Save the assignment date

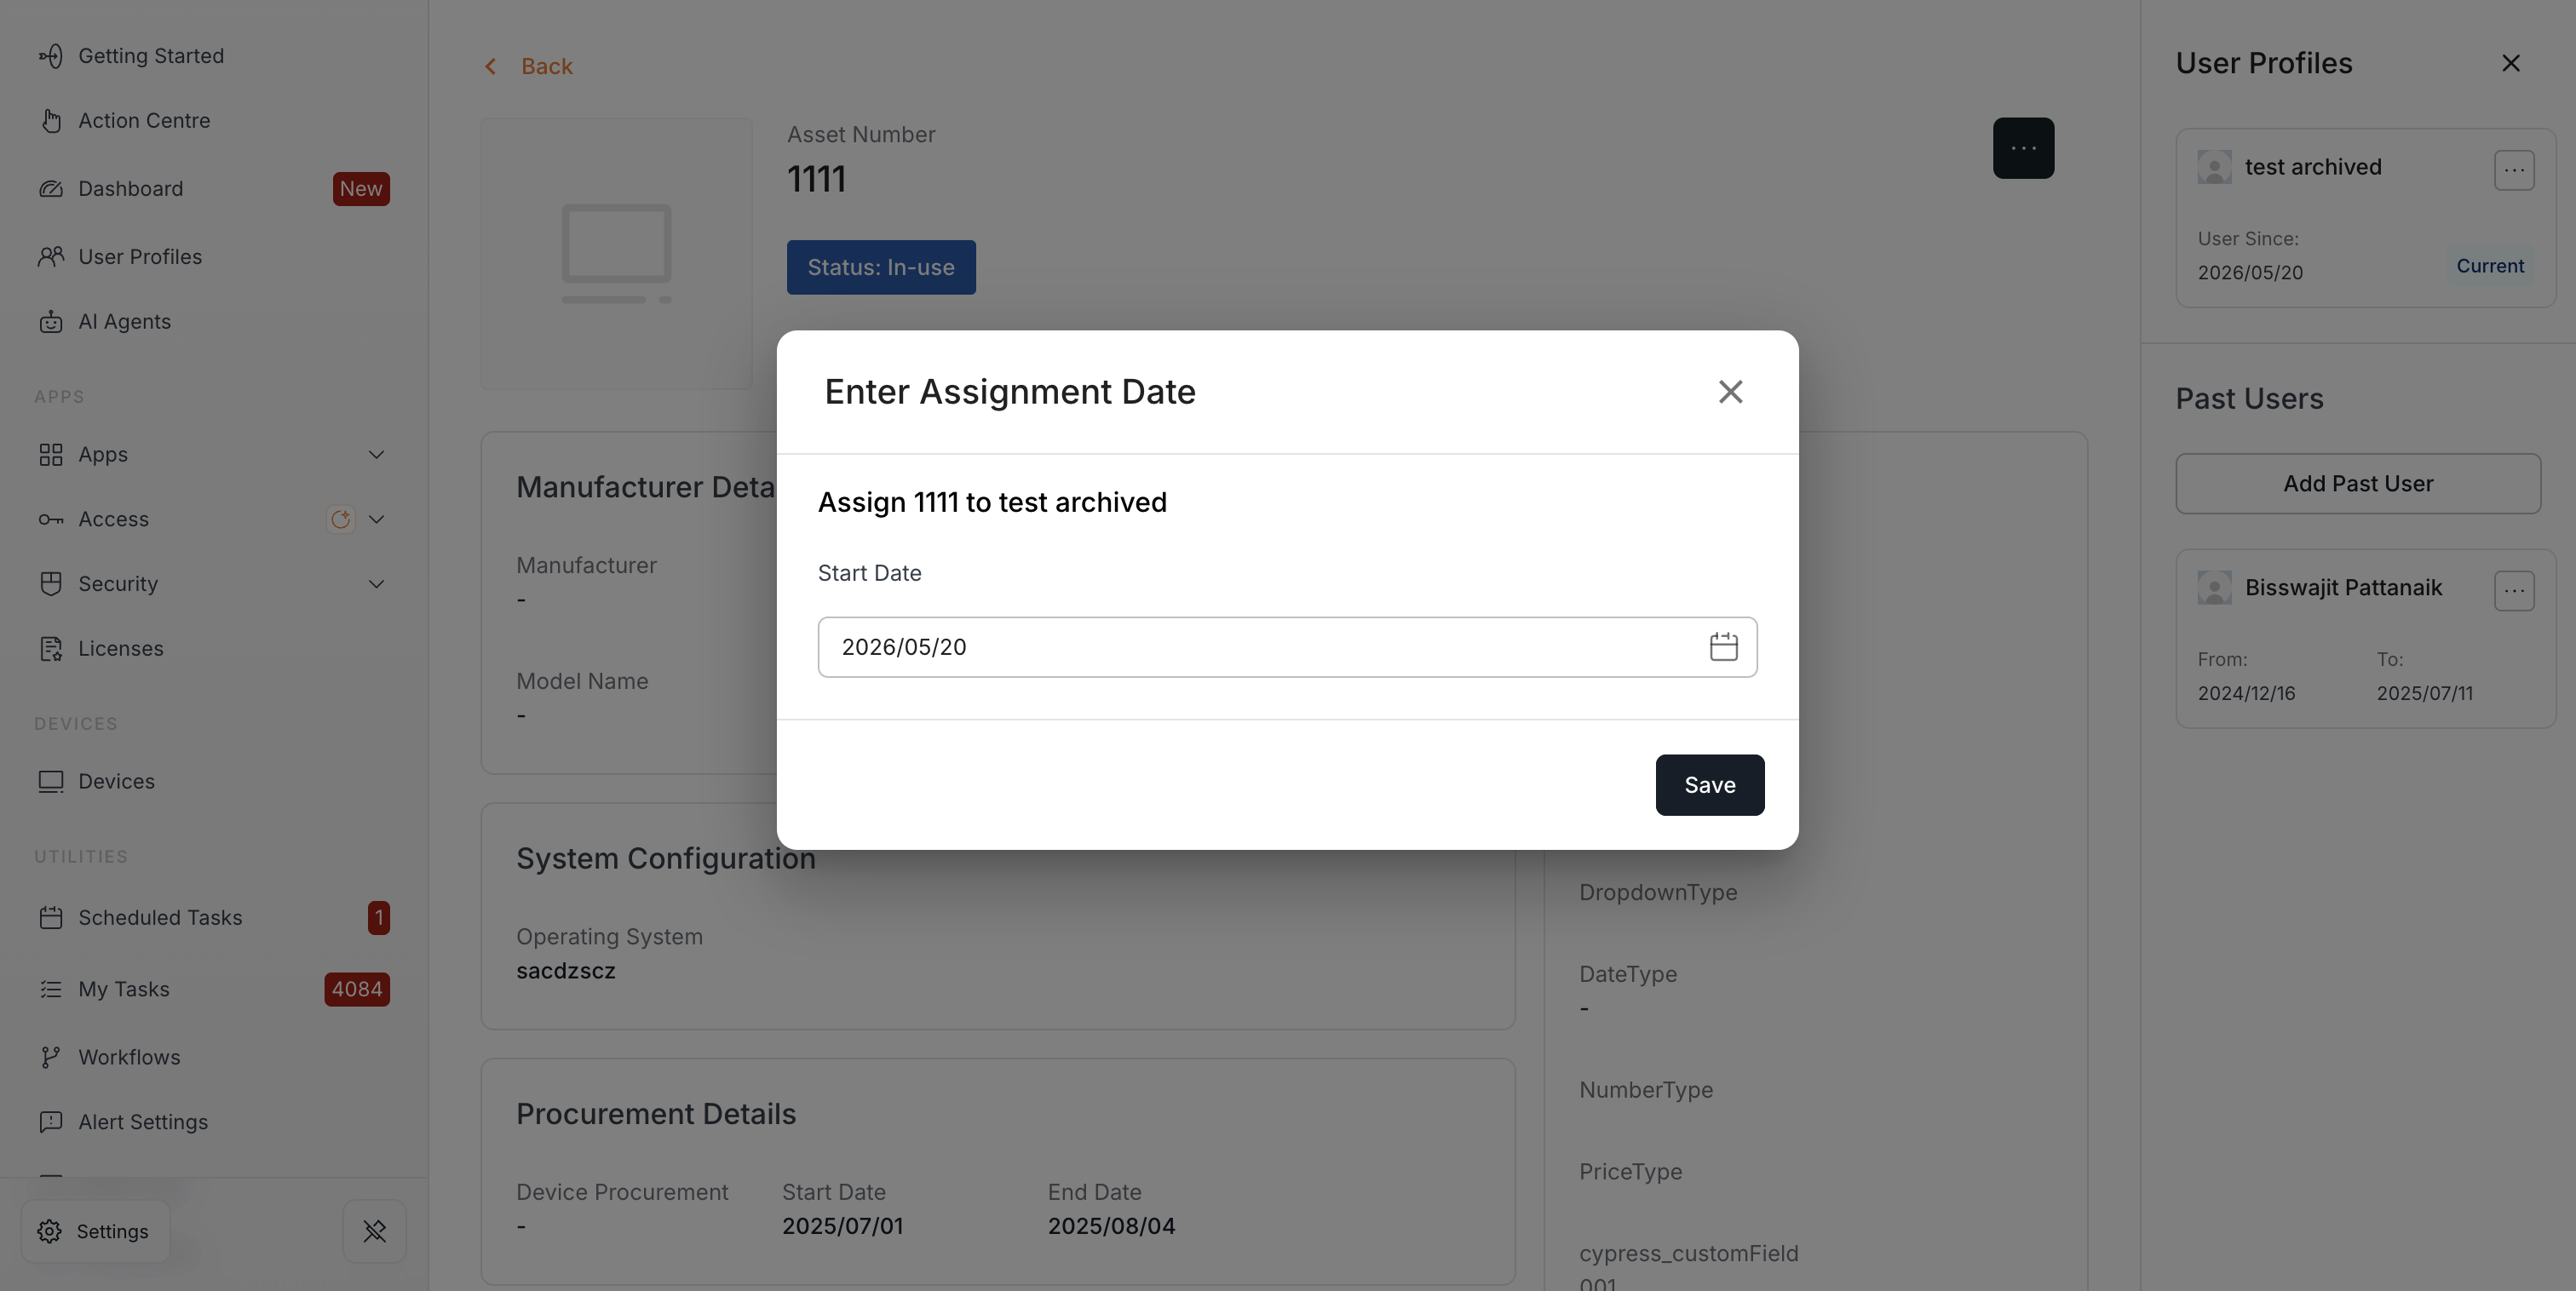tap(1710, 785)
